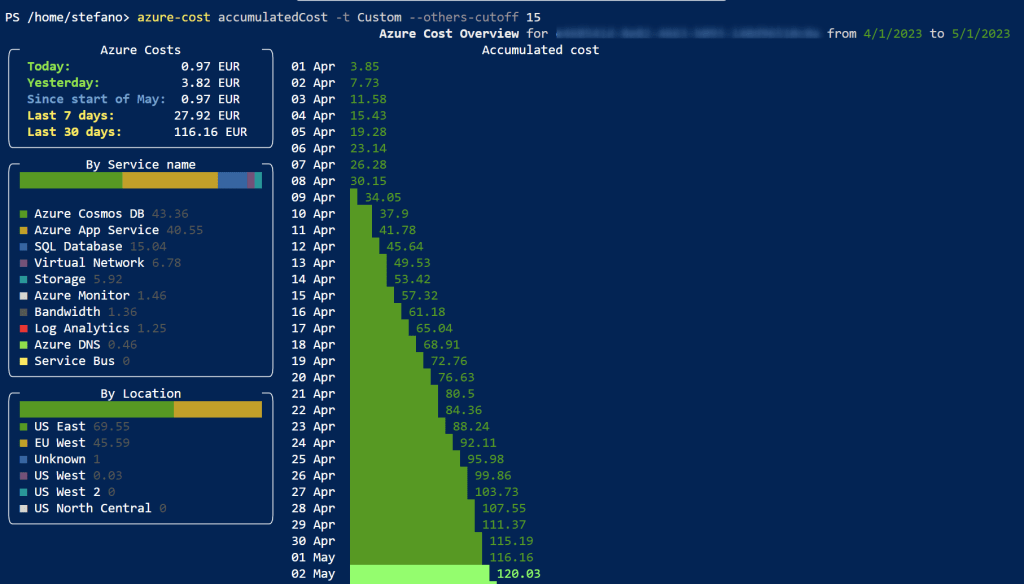
Task: Select the blue SQL Database legend marker
Action: tap(24, 247)
